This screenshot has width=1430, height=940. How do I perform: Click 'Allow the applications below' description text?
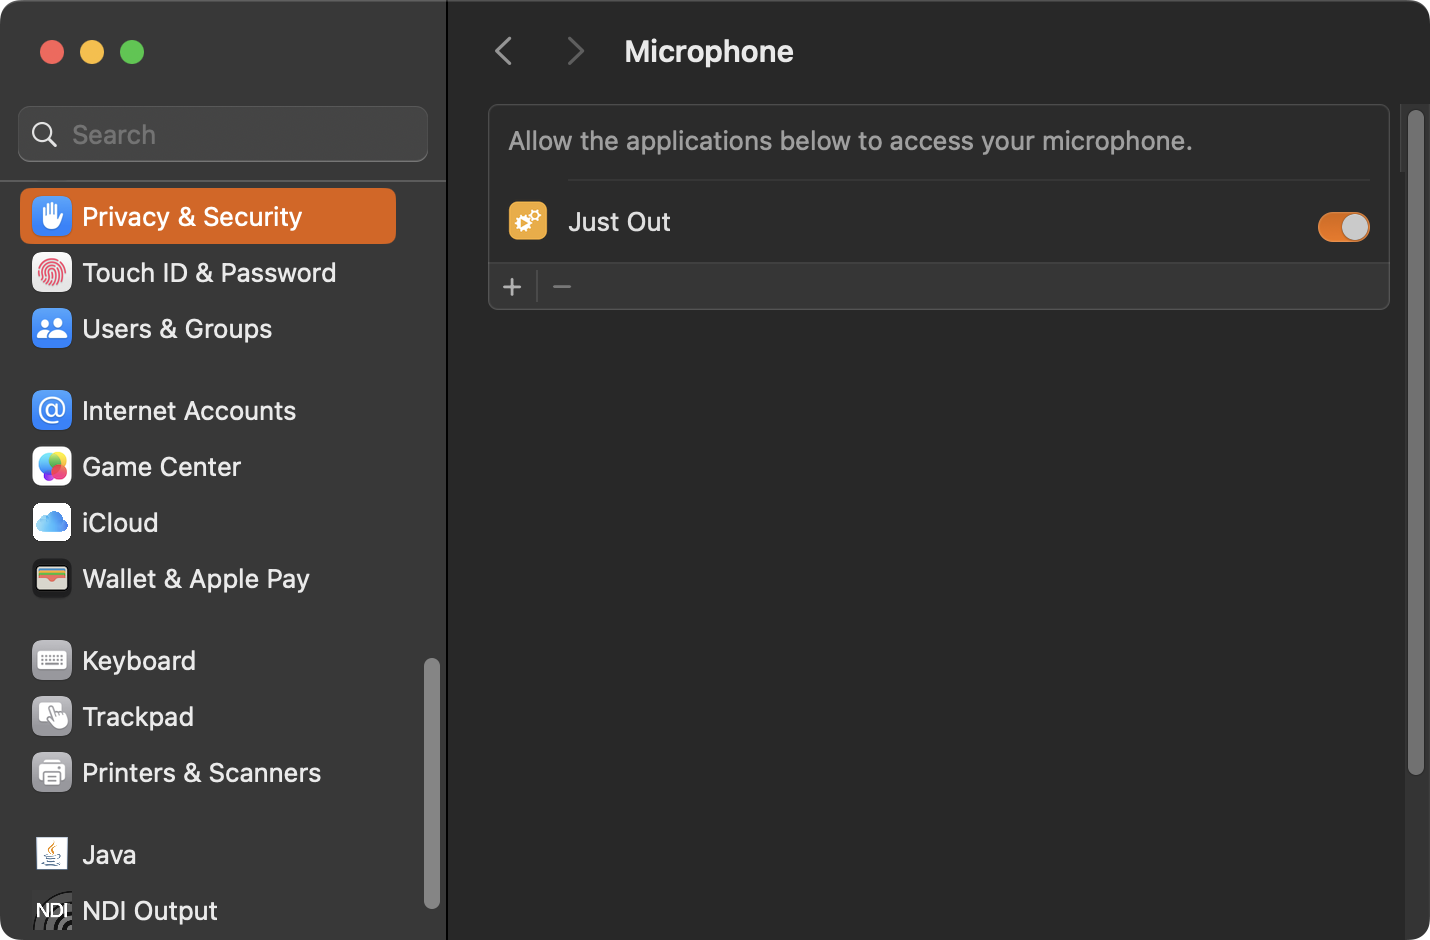850,141
